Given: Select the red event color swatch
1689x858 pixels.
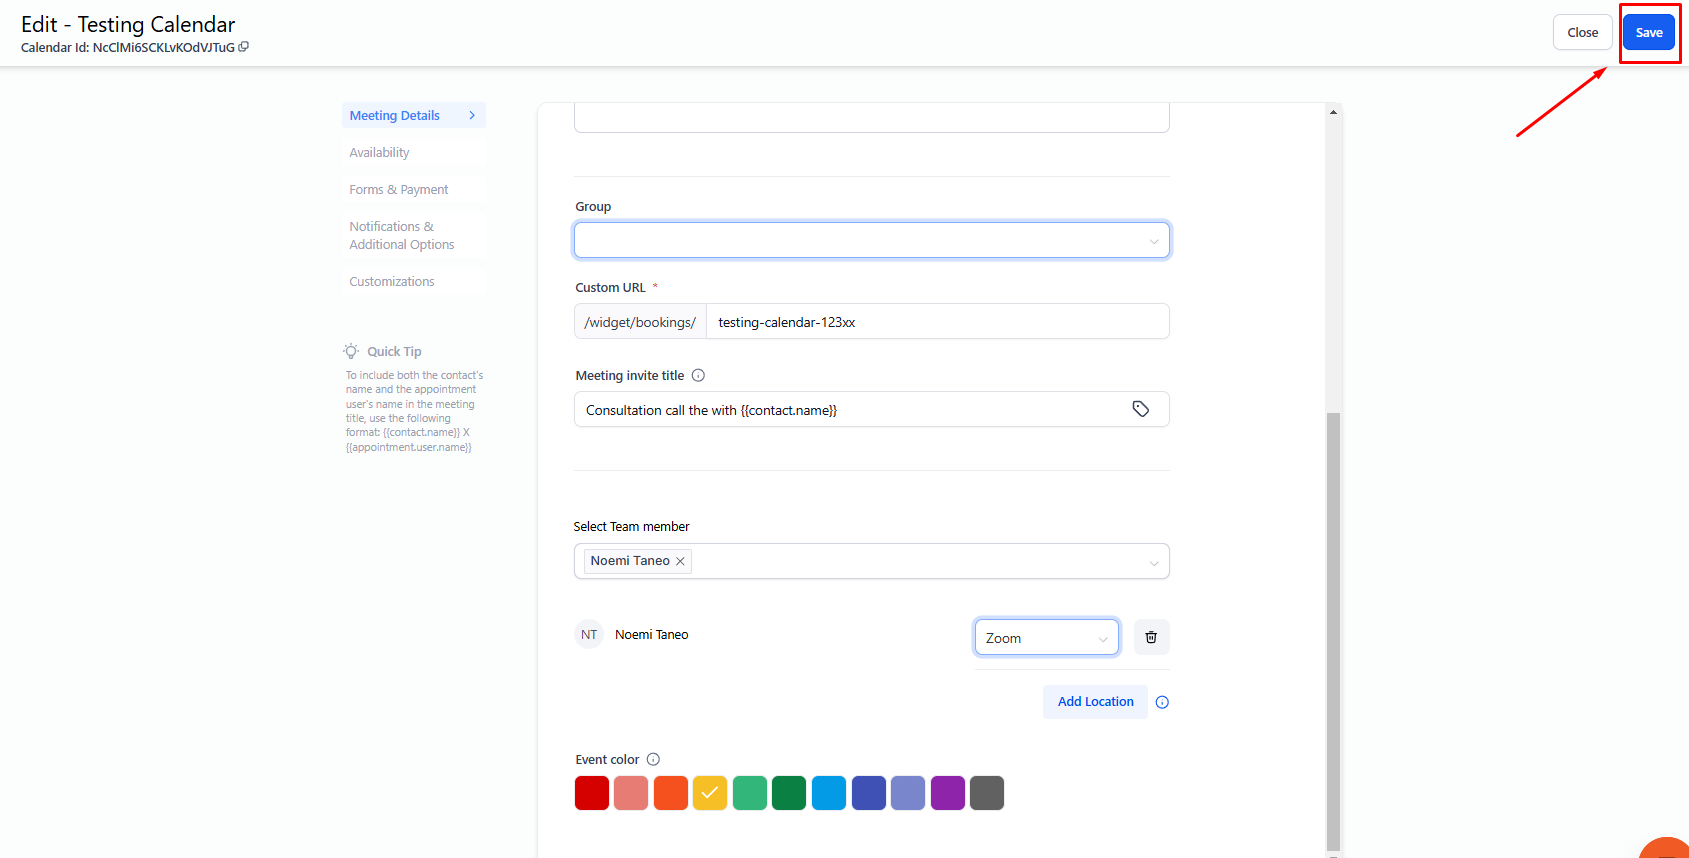Looking at the screenshot, I should [592, 793].
